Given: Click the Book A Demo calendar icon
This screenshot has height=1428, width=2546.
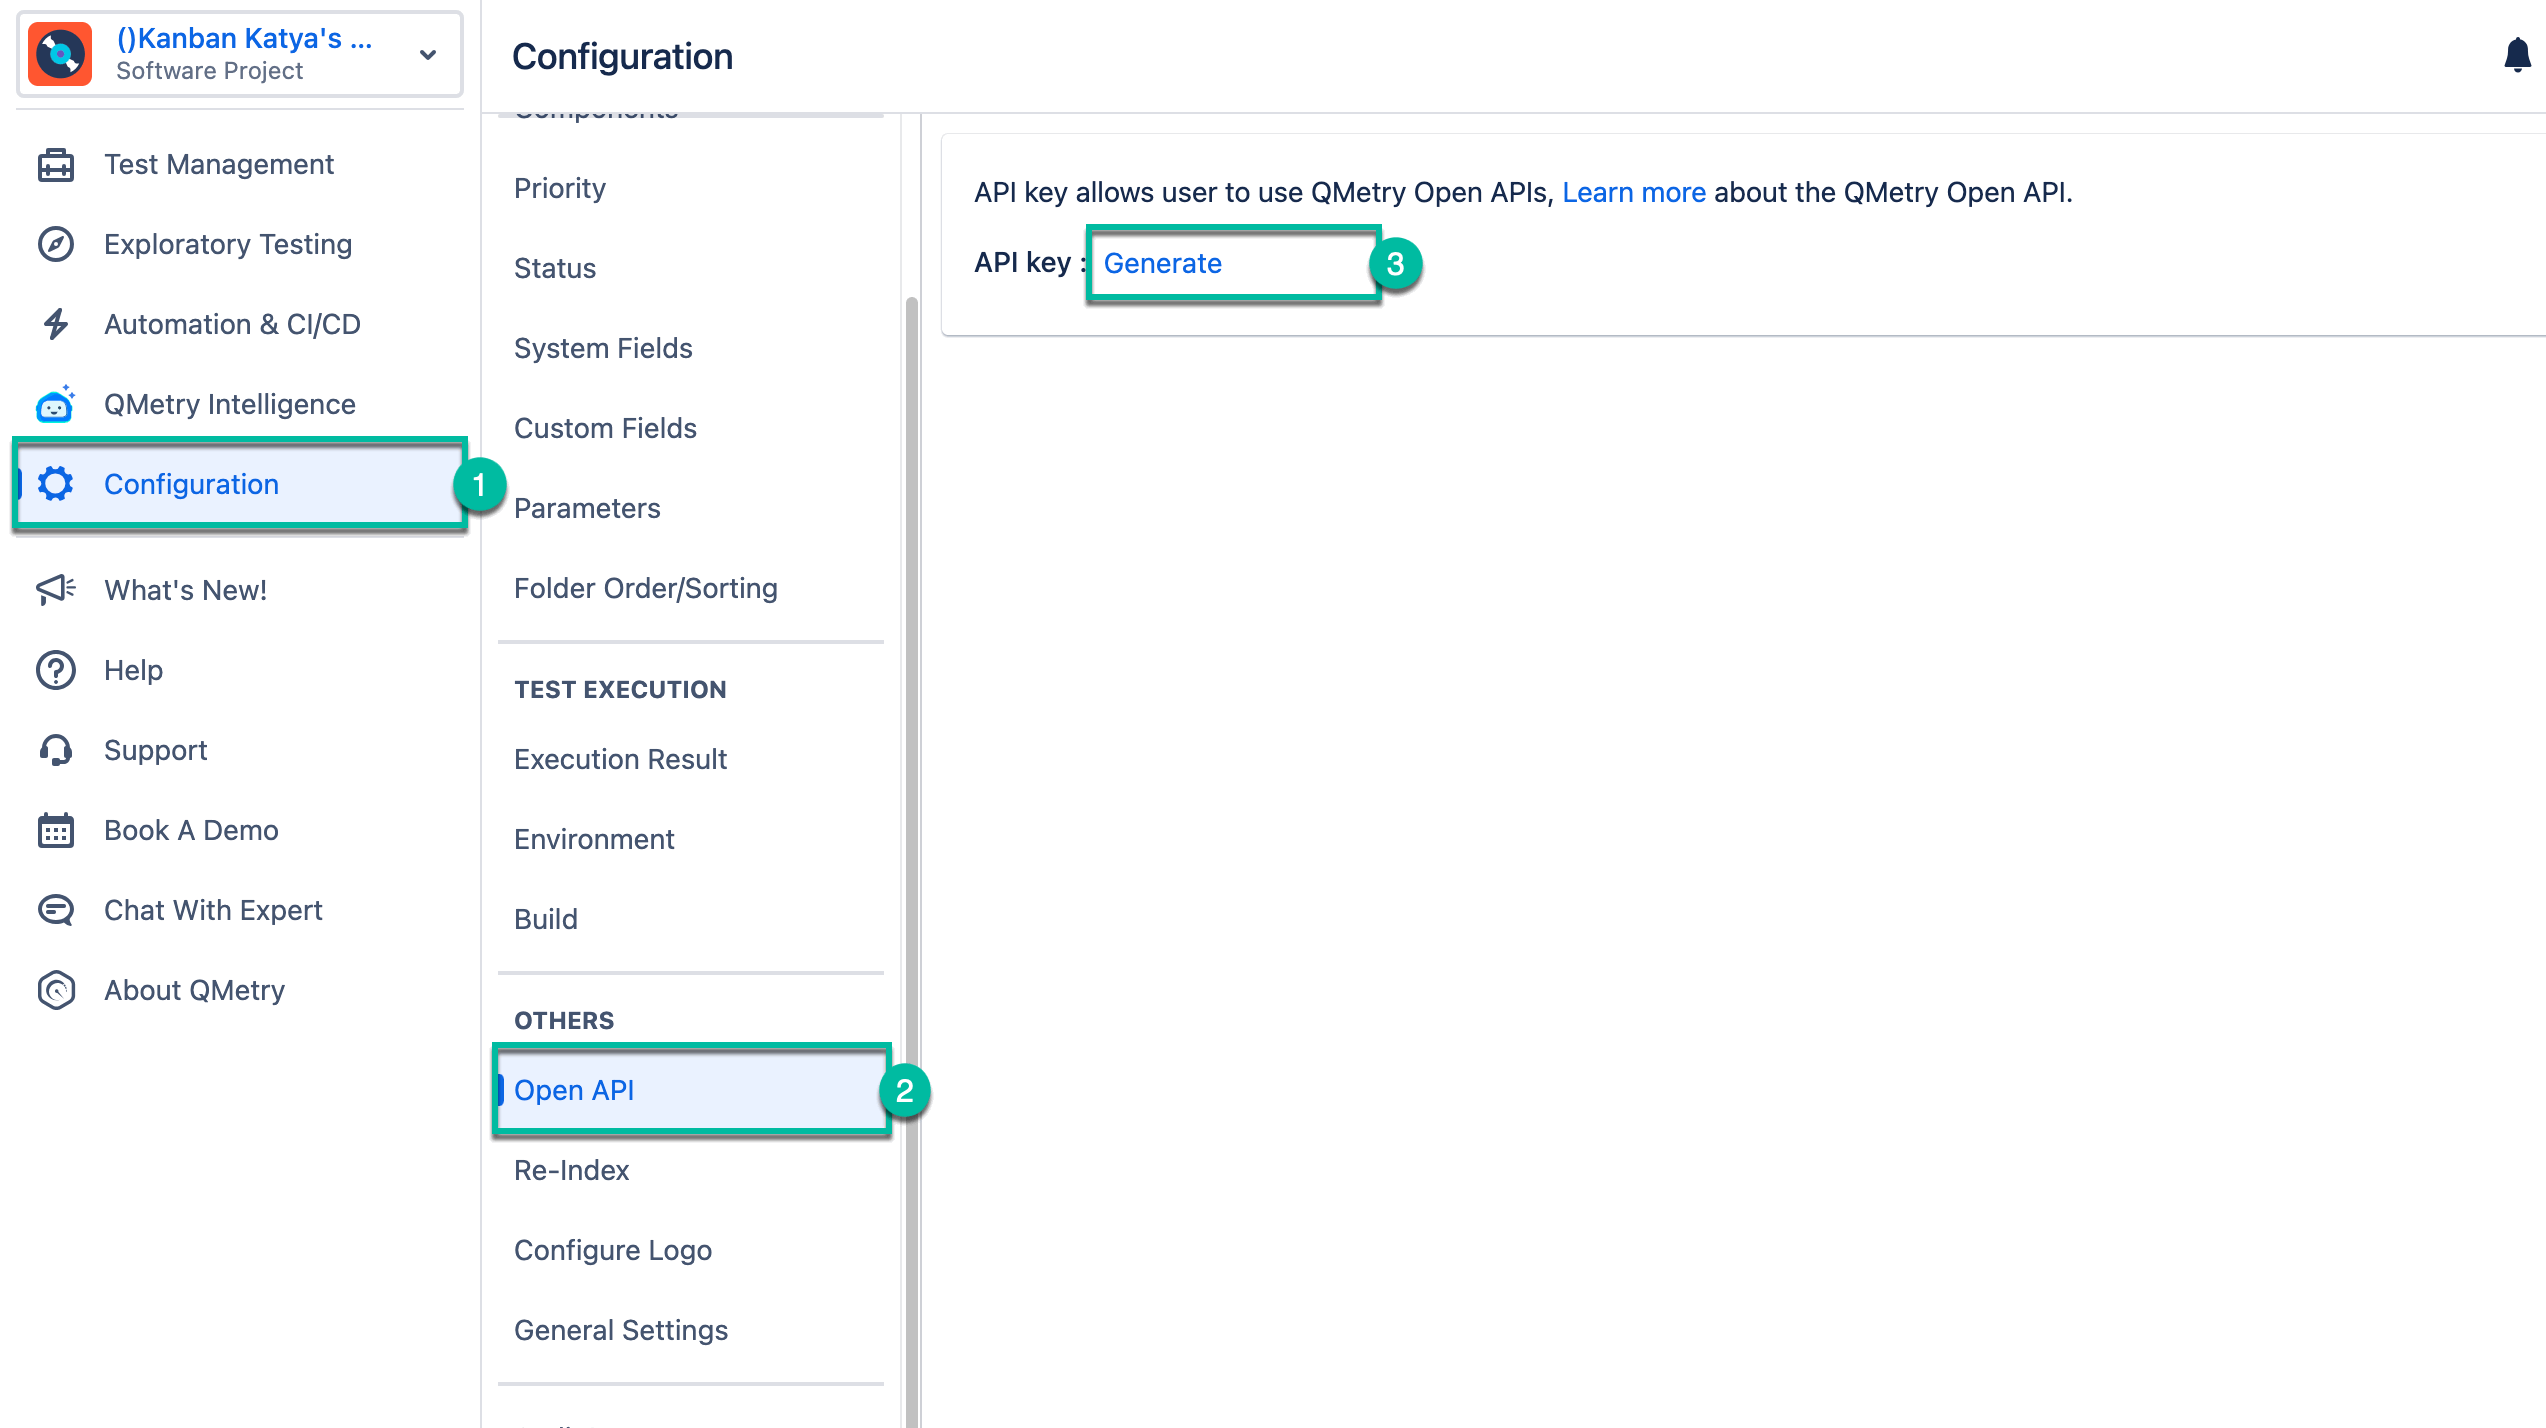Looking at the screenshot, I should (56, 830).
